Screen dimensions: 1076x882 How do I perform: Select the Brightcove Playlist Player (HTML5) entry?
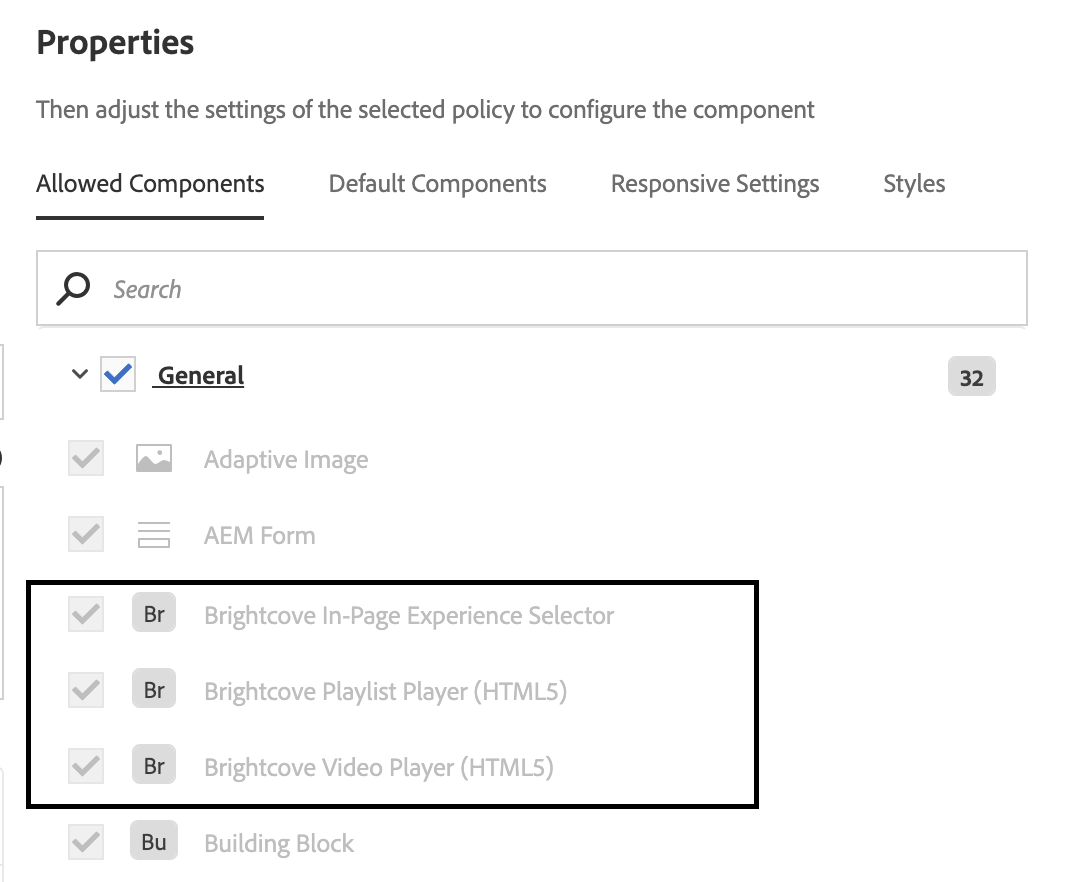[384, 689]
